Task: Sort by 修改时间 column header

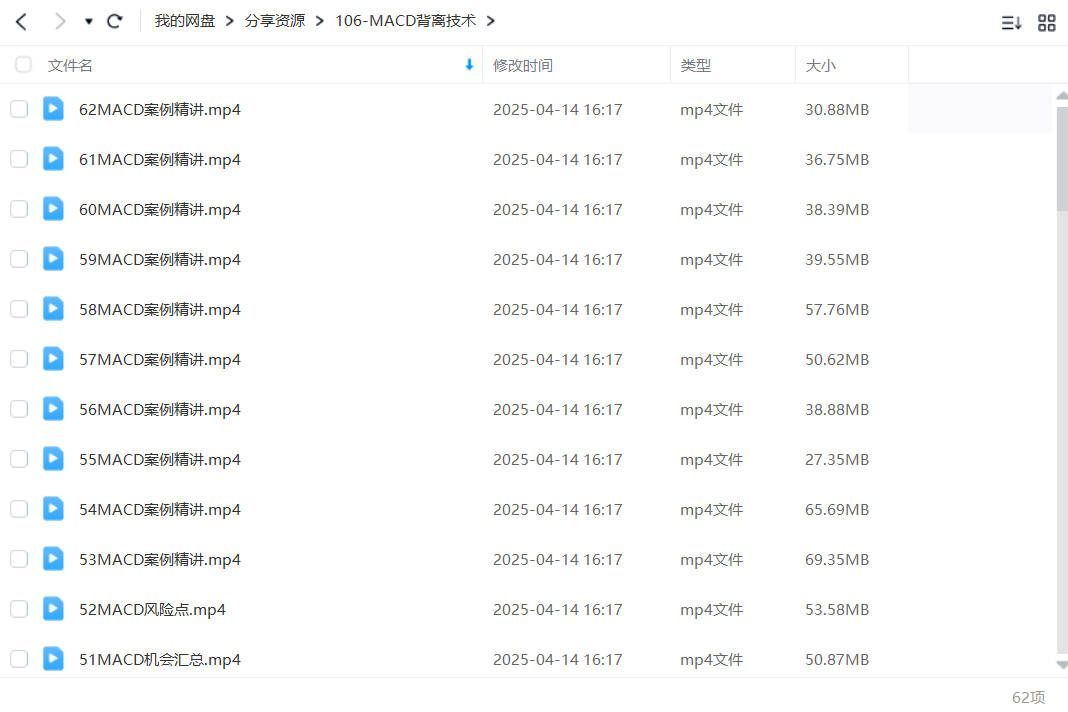Action: point(523,65)
